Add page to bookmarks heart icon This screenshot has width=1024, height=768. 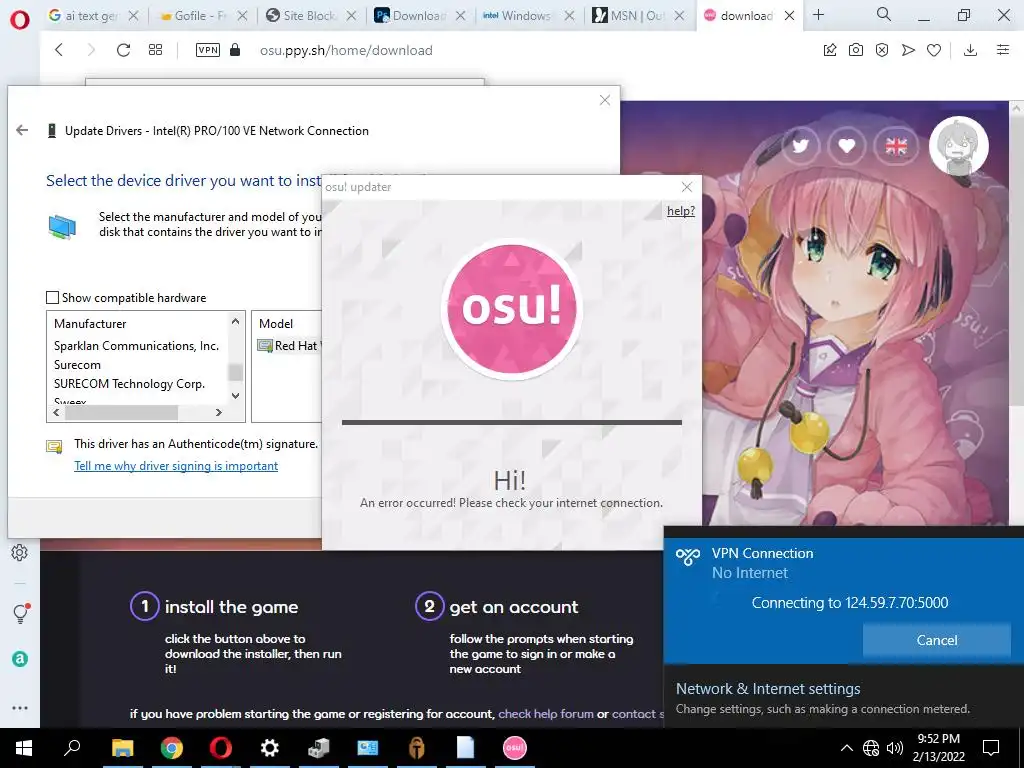pos(934,50)
